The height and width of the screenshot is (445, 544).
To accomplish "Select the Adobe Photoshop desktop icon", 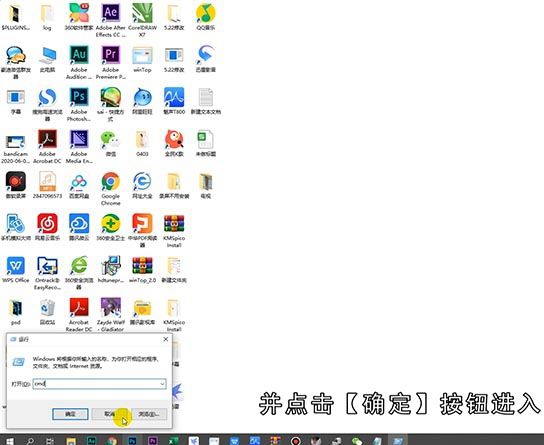I will tap(79, 104).
